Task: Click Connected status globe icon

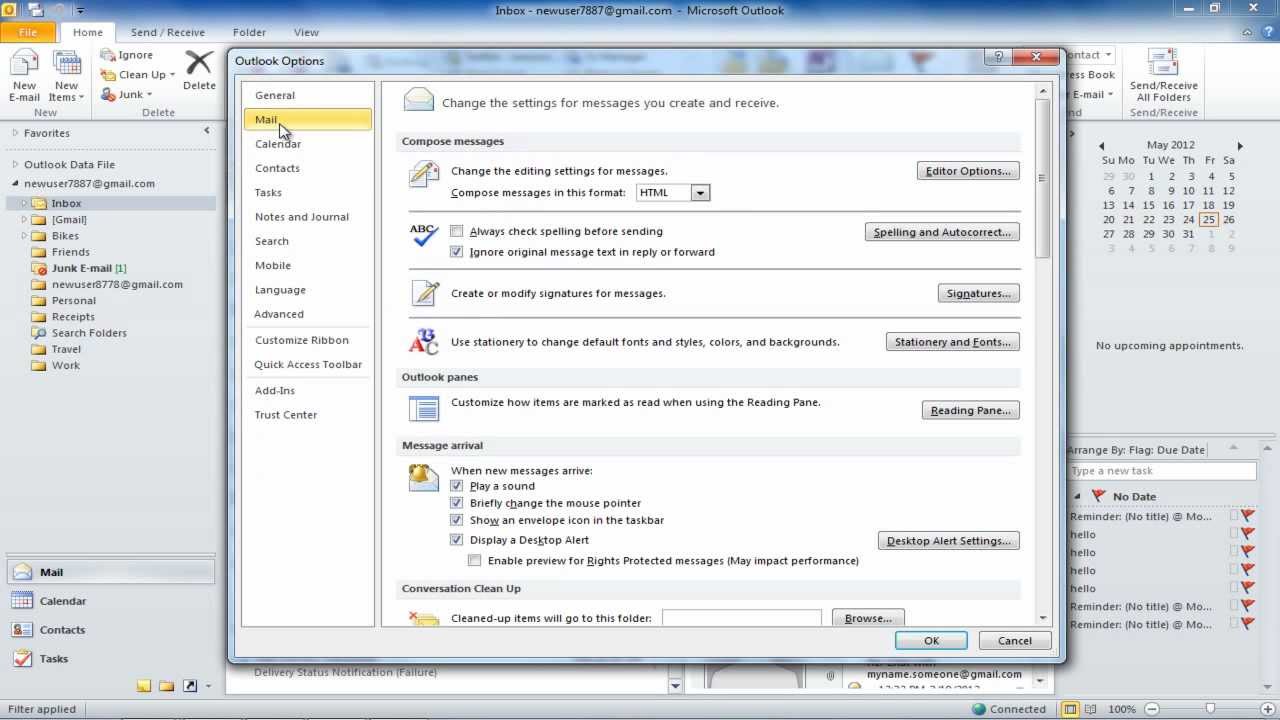Action: pos(979,709)
